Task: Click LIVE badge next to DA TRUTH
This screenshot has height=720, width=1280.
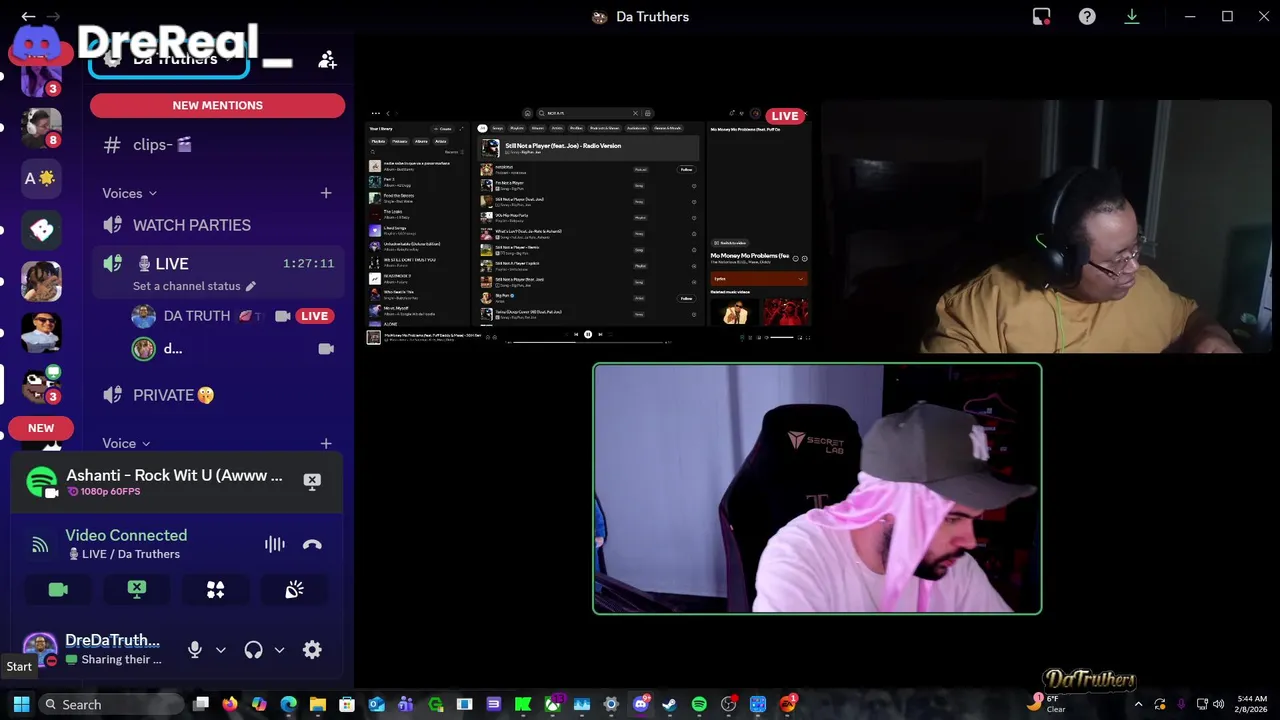Action: (x=314, y=316)
